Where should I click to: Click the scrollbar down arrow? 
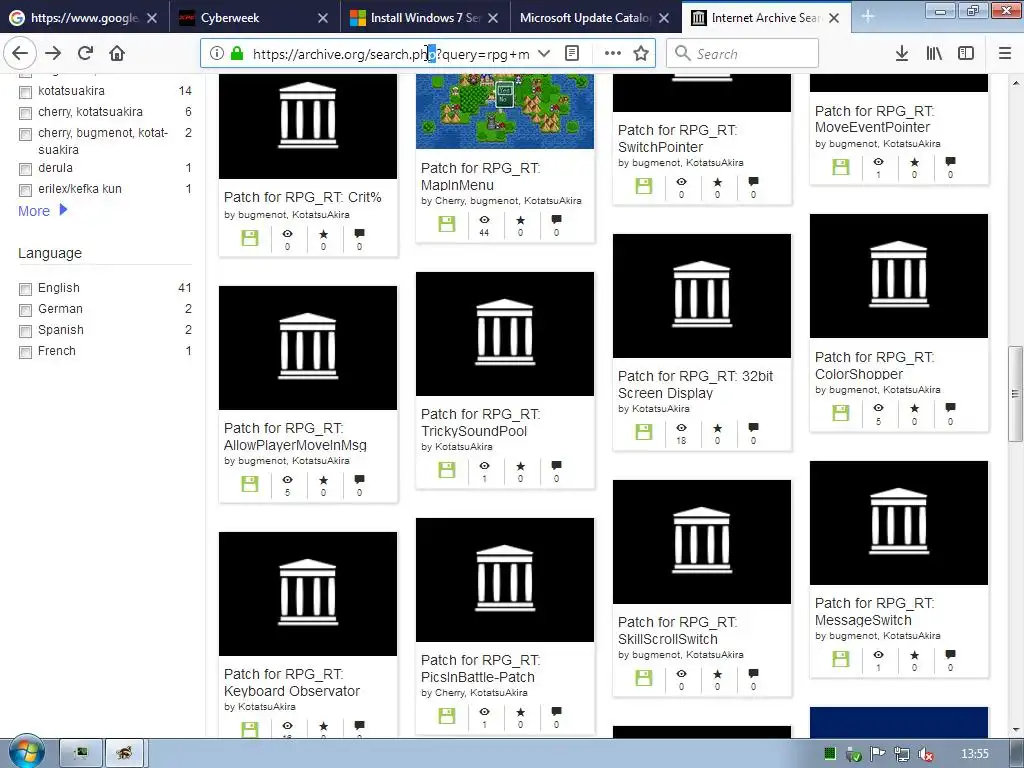pos(1015,729)
